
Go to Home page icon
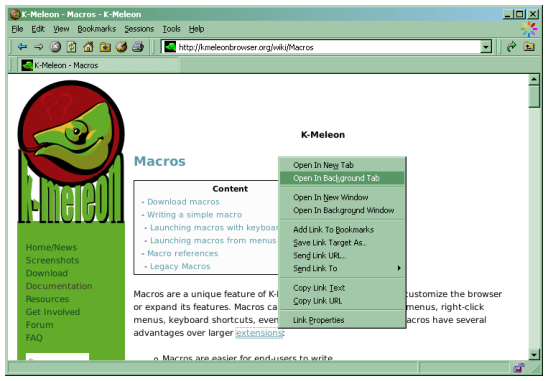pyautogui.click(x=88, y=46)
